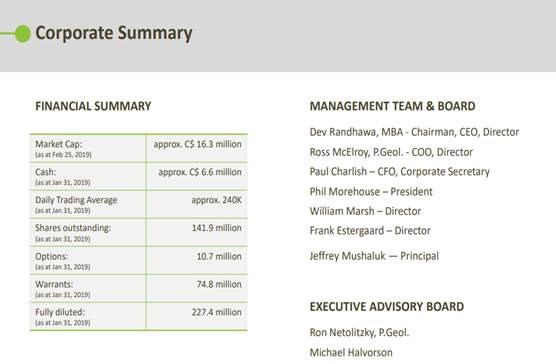This screenshot has height=364, width=556.
Task: Select the Ron Netolitzky, P.Geol. entry
Action: (x=359, y=332)
